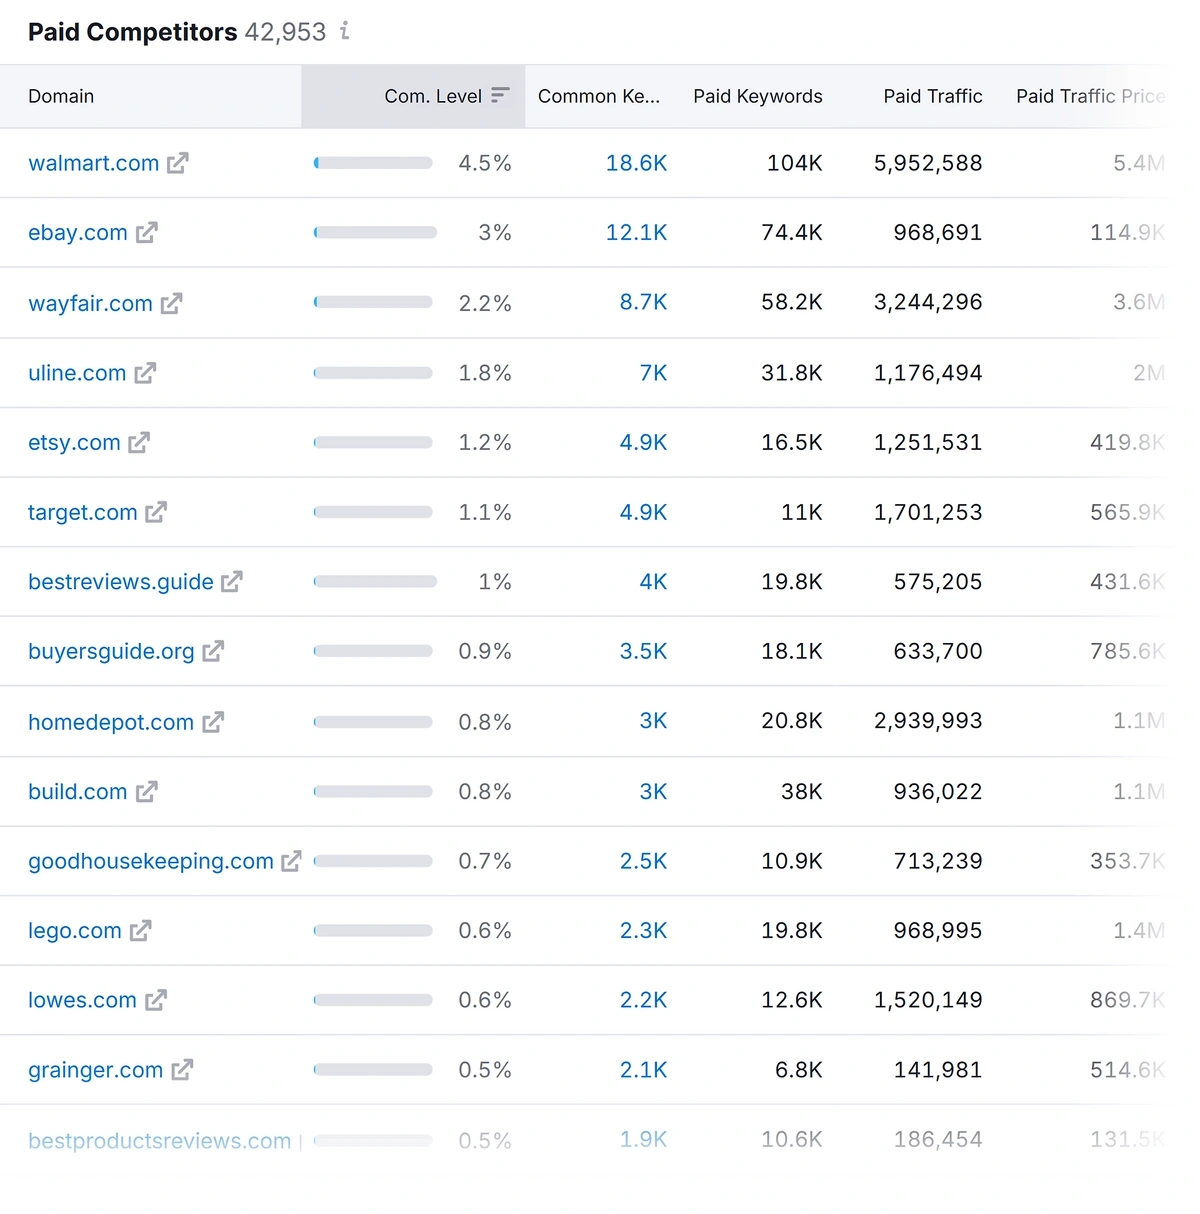Open build.com external link icon
The width and height of the screenshot is (1200, 1214).
[147, 791]
